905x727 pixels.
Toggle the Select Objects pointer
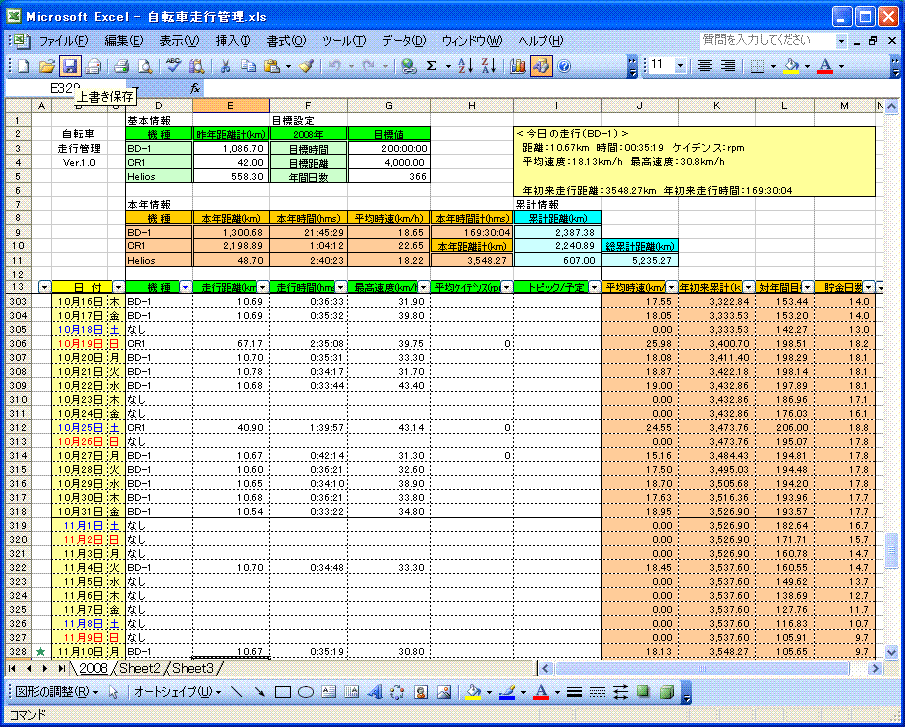pos(113,692)
